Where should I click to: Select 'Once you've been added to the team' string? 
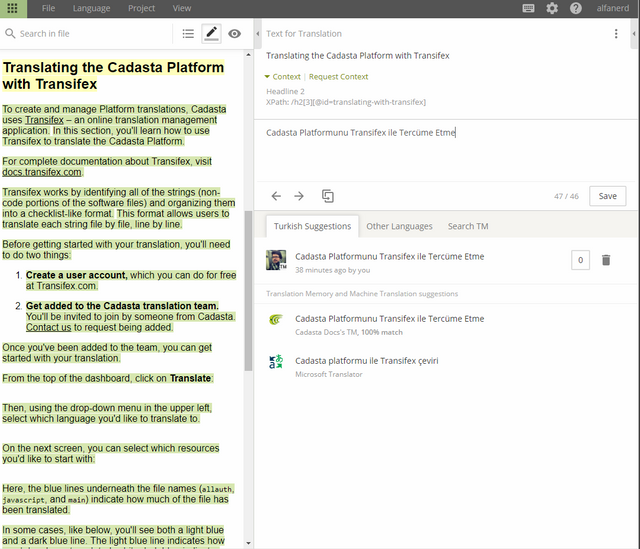pyautogui.click(x=107, y=353)
